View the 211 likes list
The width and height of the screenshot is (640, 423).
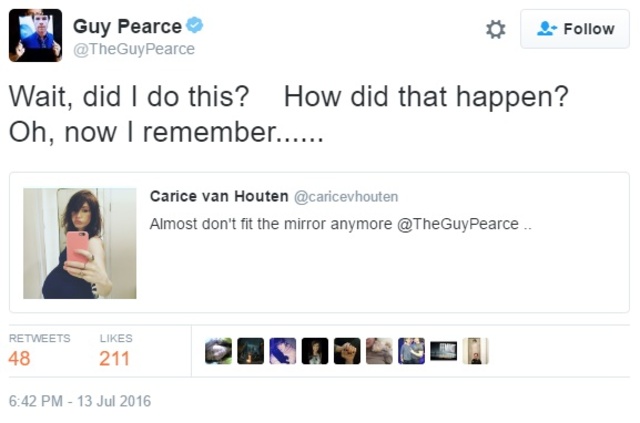[x=115, y=357]
